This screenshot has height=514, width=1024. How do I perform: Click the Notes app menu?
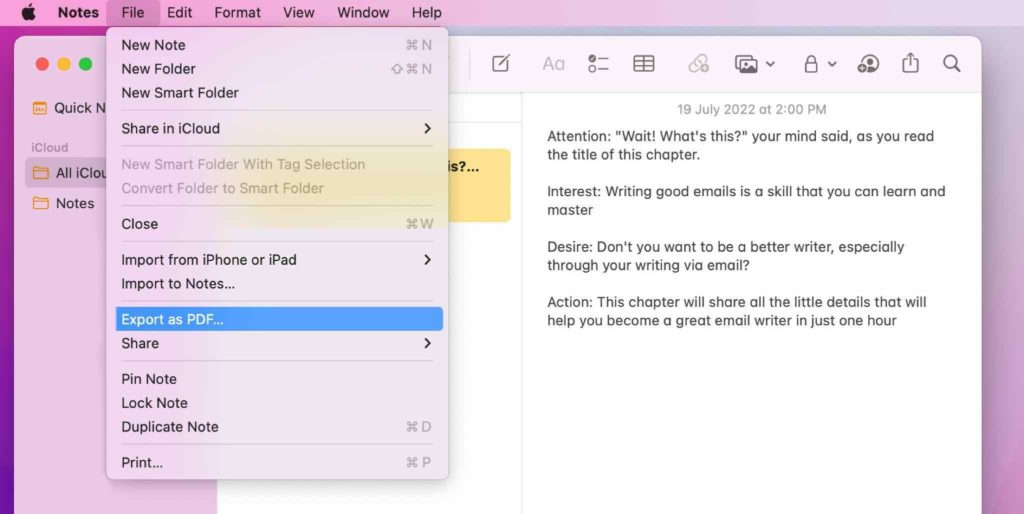point(78,12)
